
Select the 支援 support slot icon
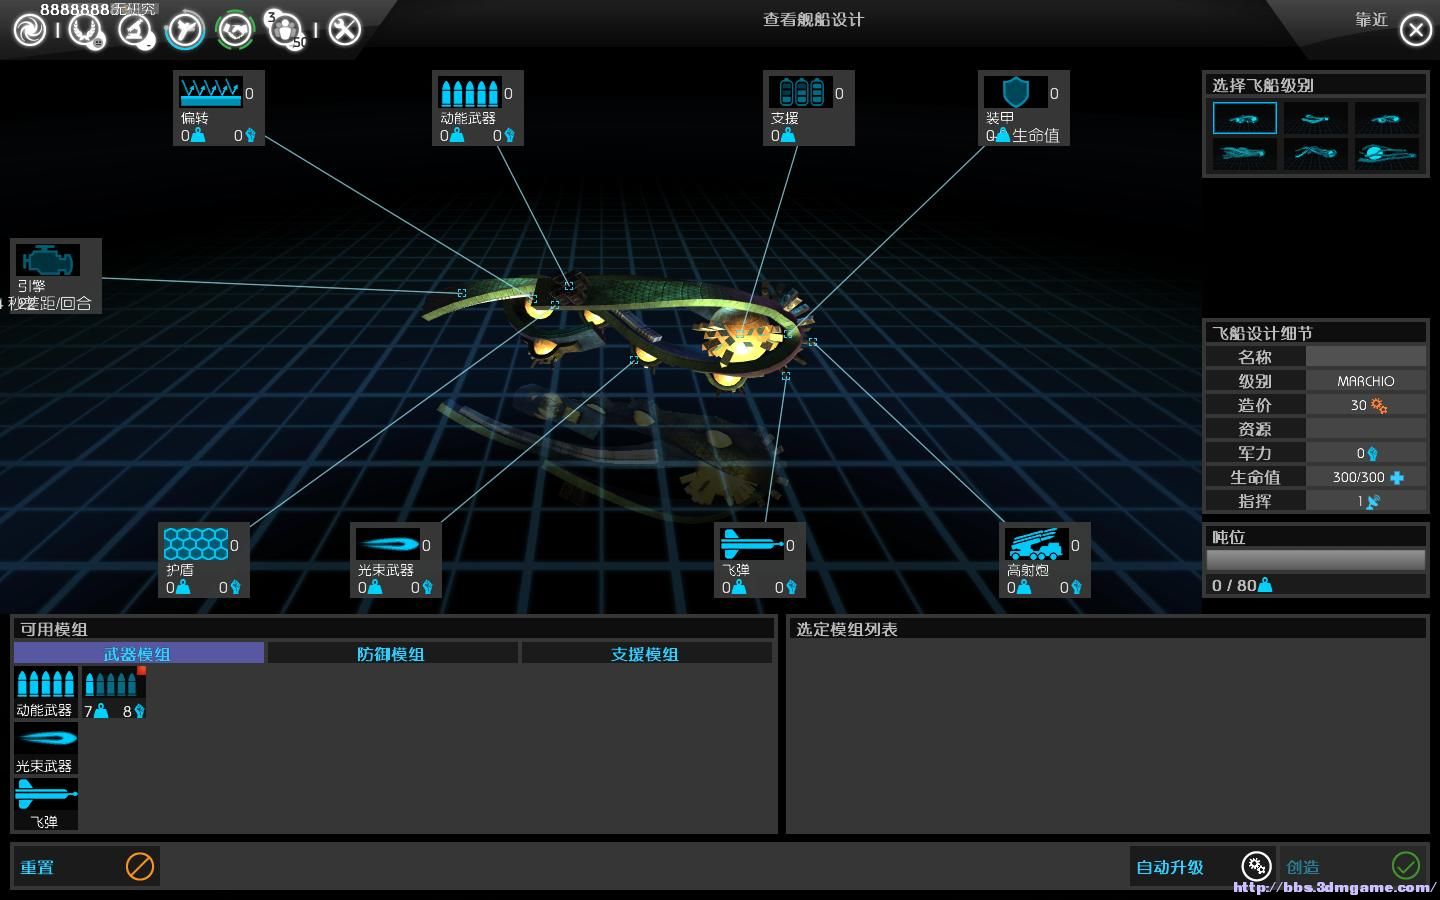[x=800, y=92]
